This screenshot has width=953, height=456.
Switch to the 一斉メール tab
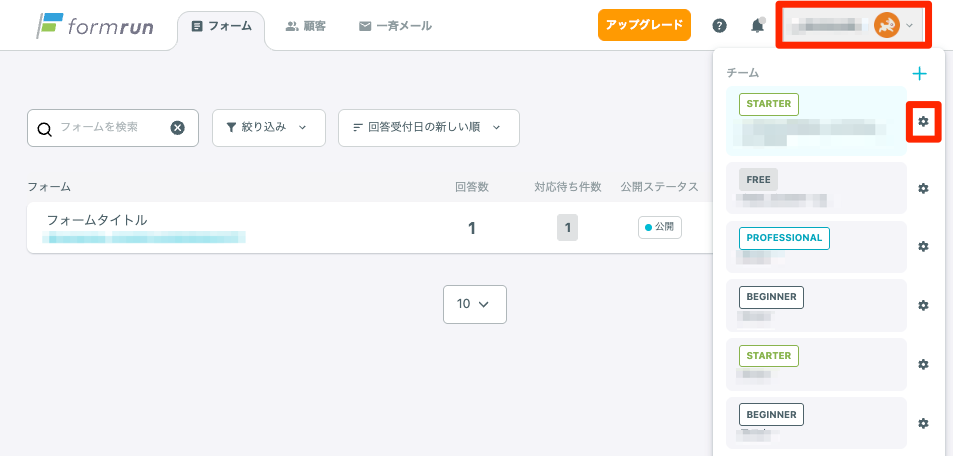tap(395, 26)
